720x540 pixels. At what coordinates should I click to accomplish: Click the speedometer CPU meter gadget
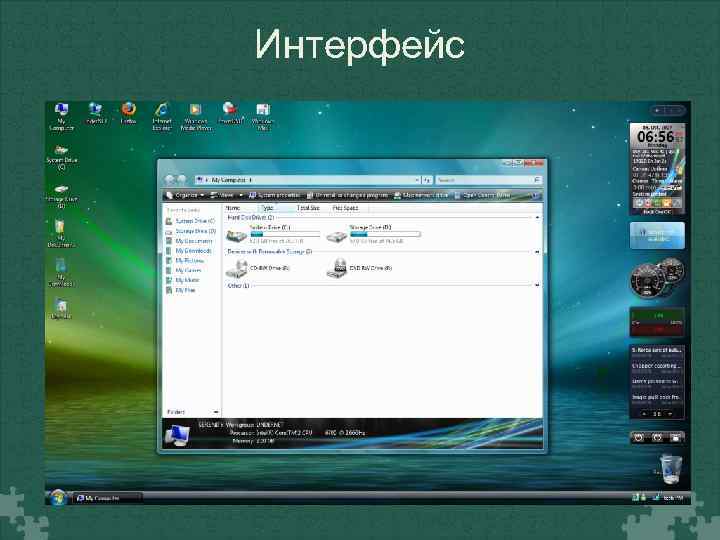pyautogui.click(x=657, y=277)
